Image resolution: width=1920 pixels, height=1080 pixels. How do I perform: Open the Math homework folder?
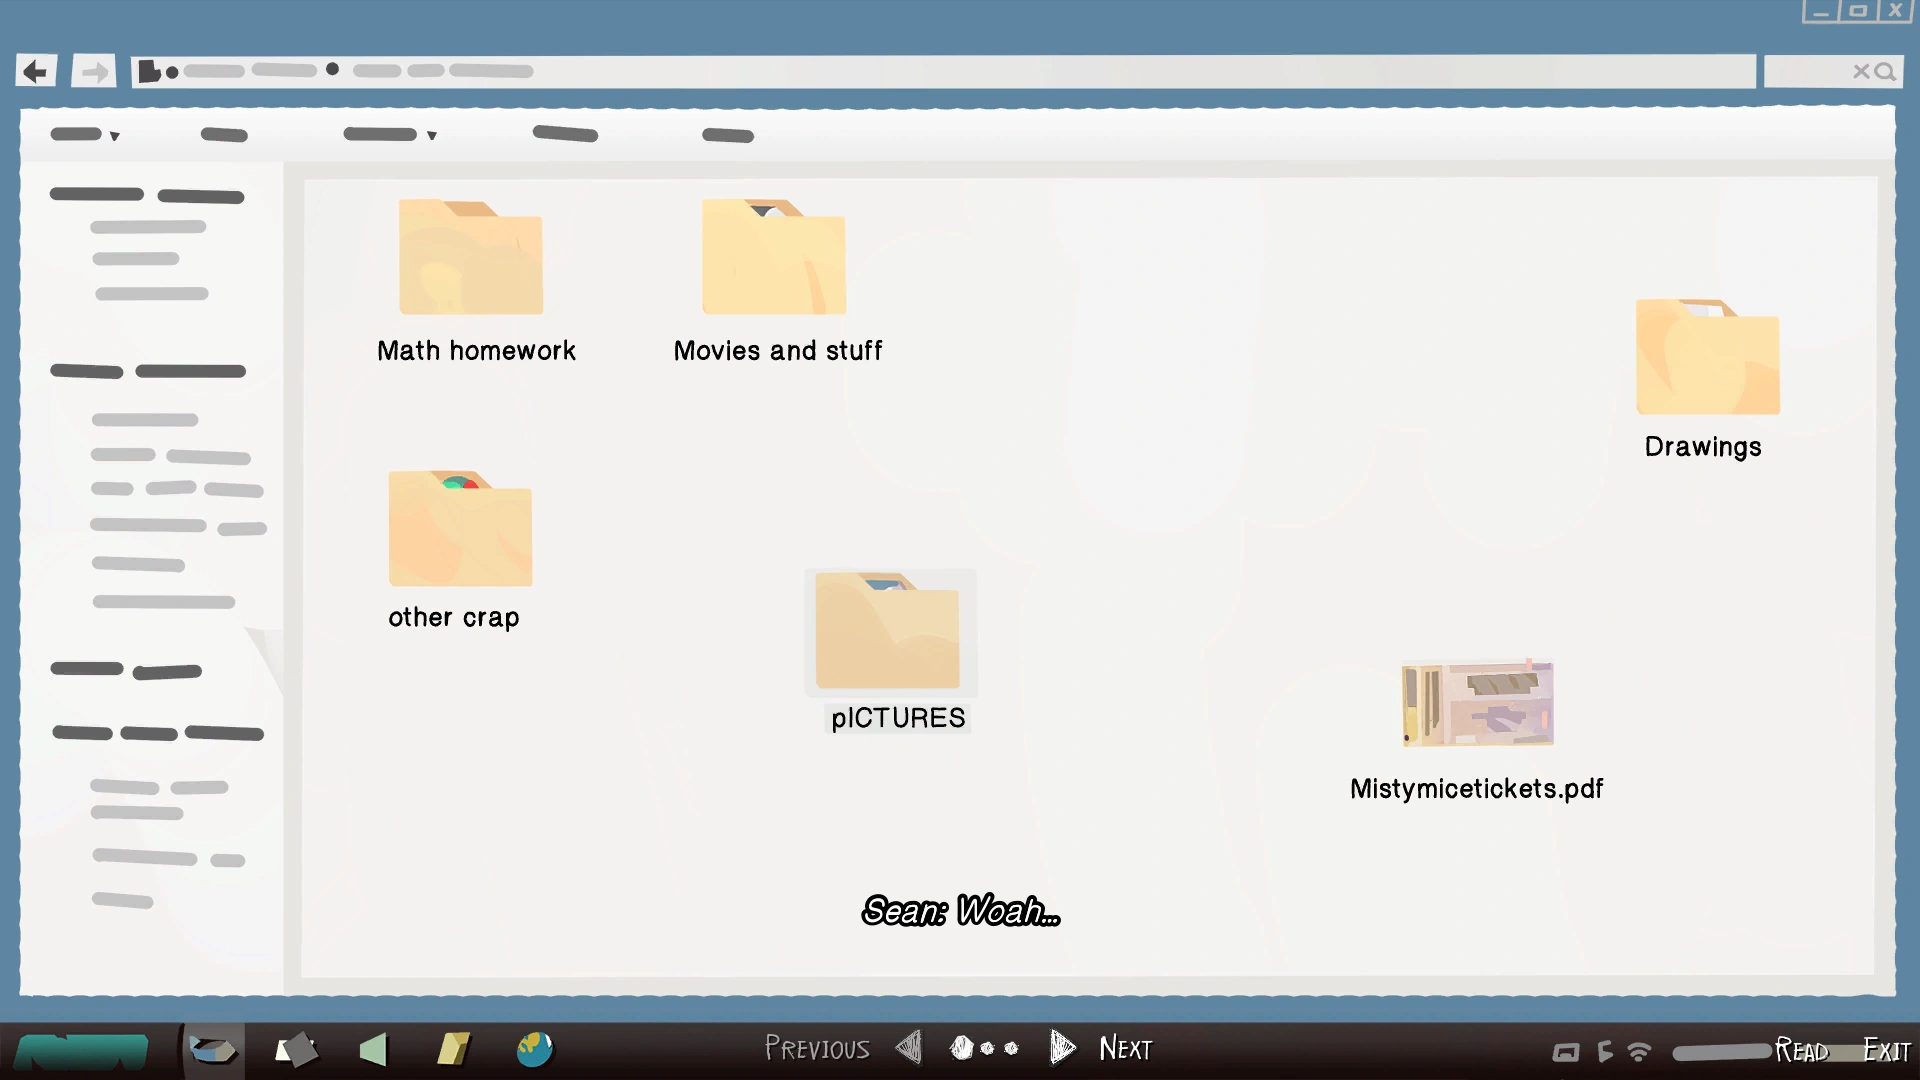pyautogui.click(x=471, y=258)
